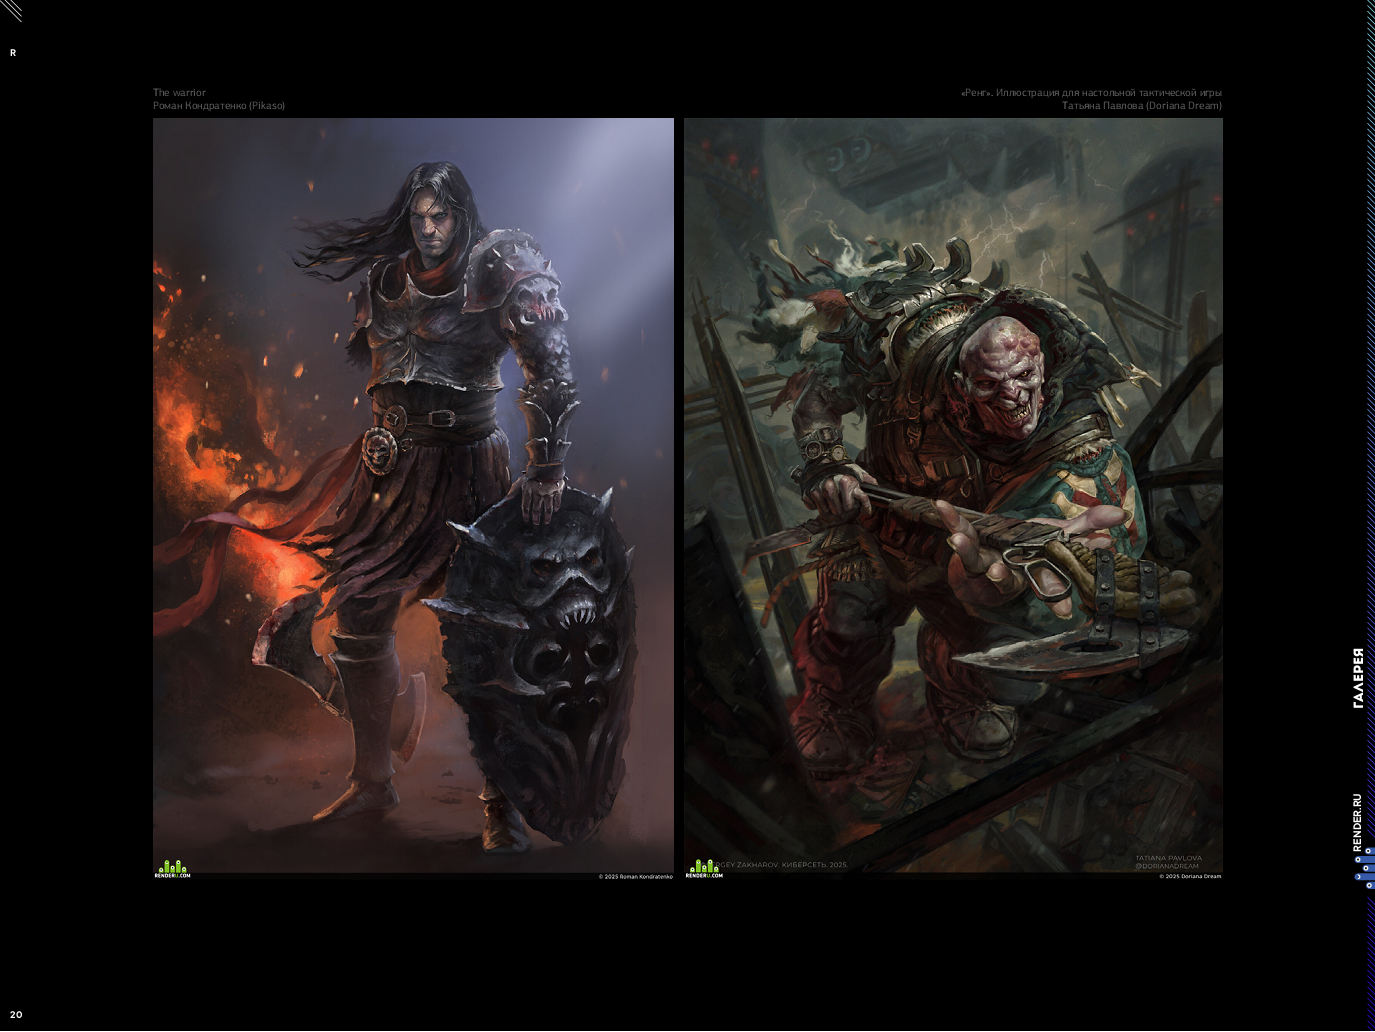This screenshot has width=1375, height=1032.
Task: Click the page number "20"
Action: [x=16, y=1015]
